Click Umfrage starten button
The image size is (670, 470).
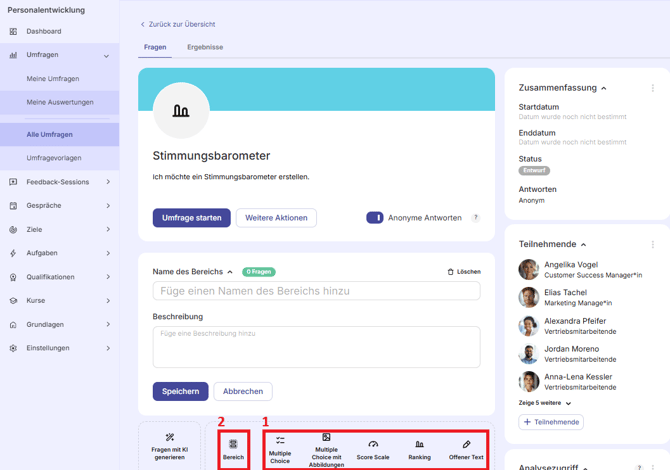(x=191, y=218)
